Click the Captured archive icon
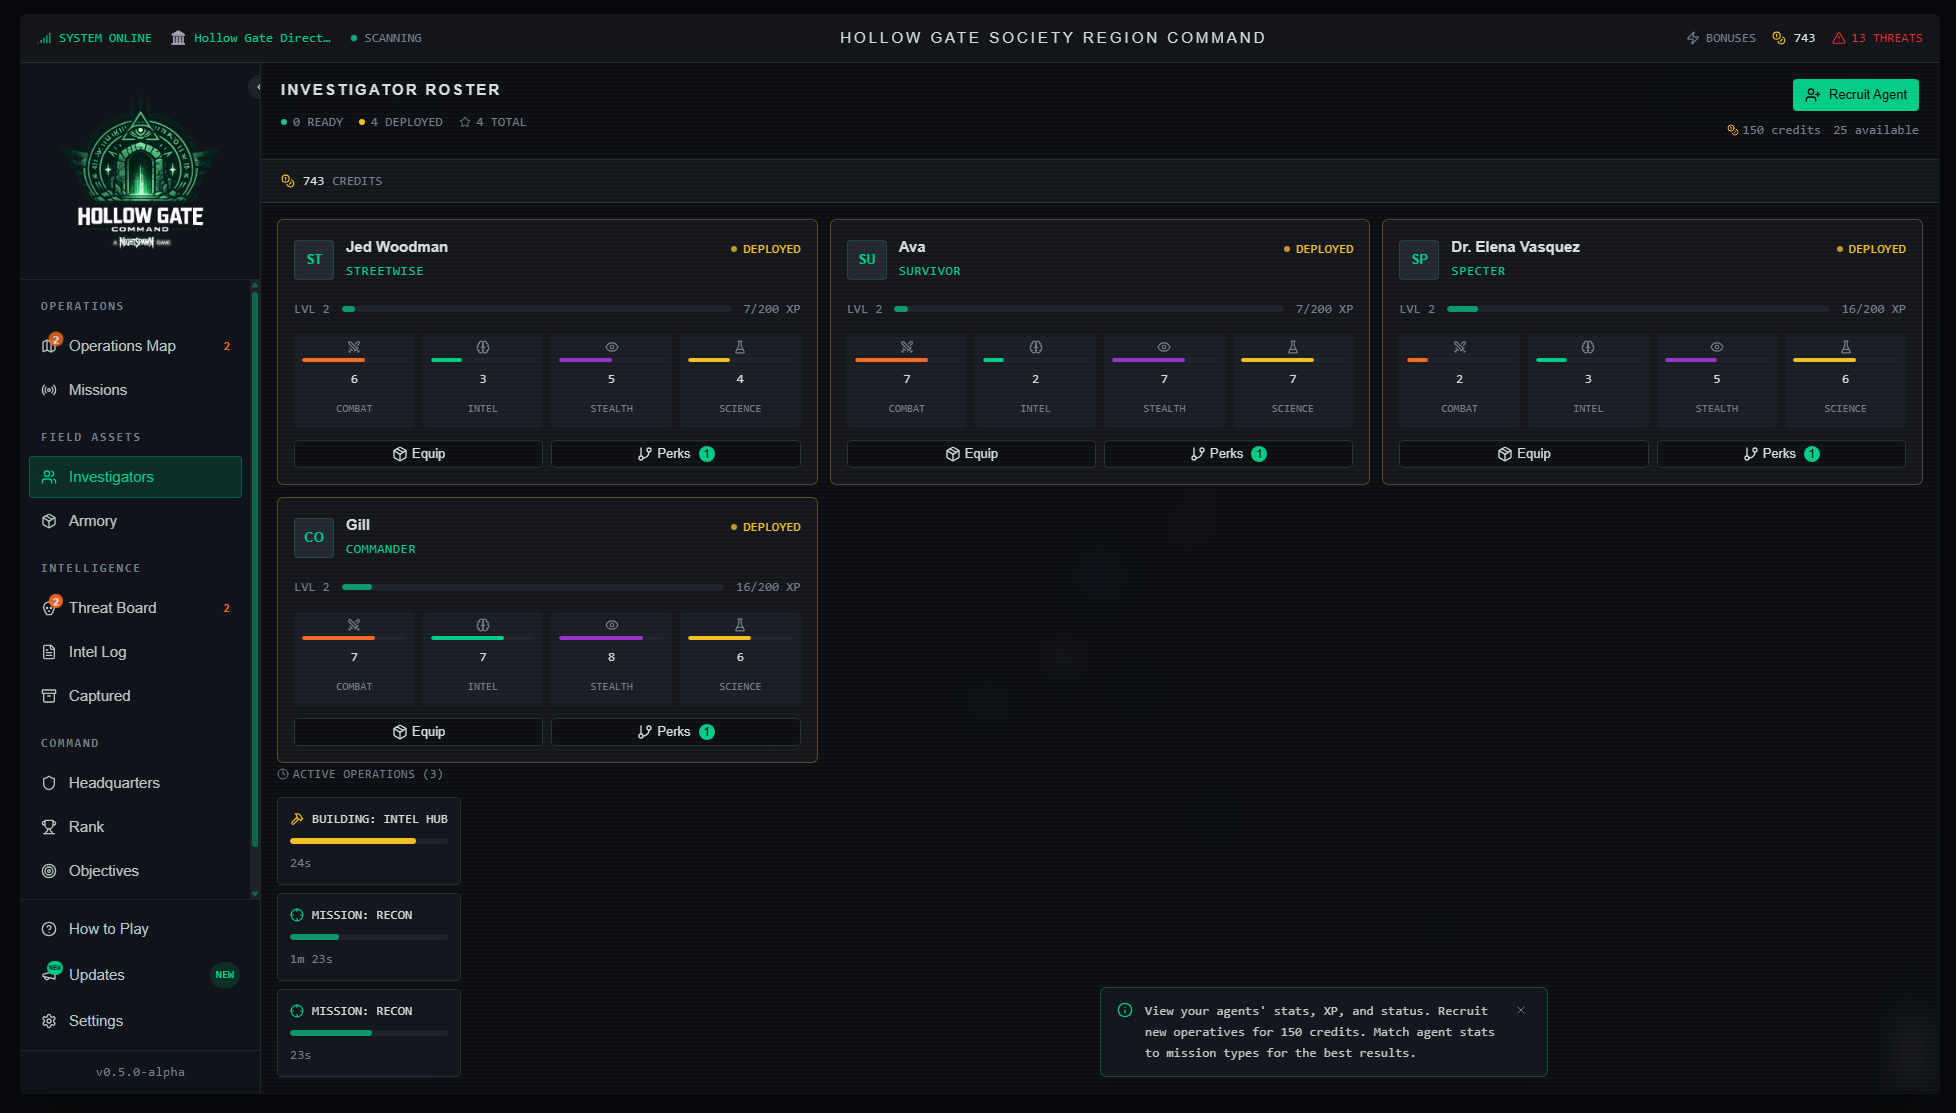This screenshot has height=1113, width=1956. point(49,696)
